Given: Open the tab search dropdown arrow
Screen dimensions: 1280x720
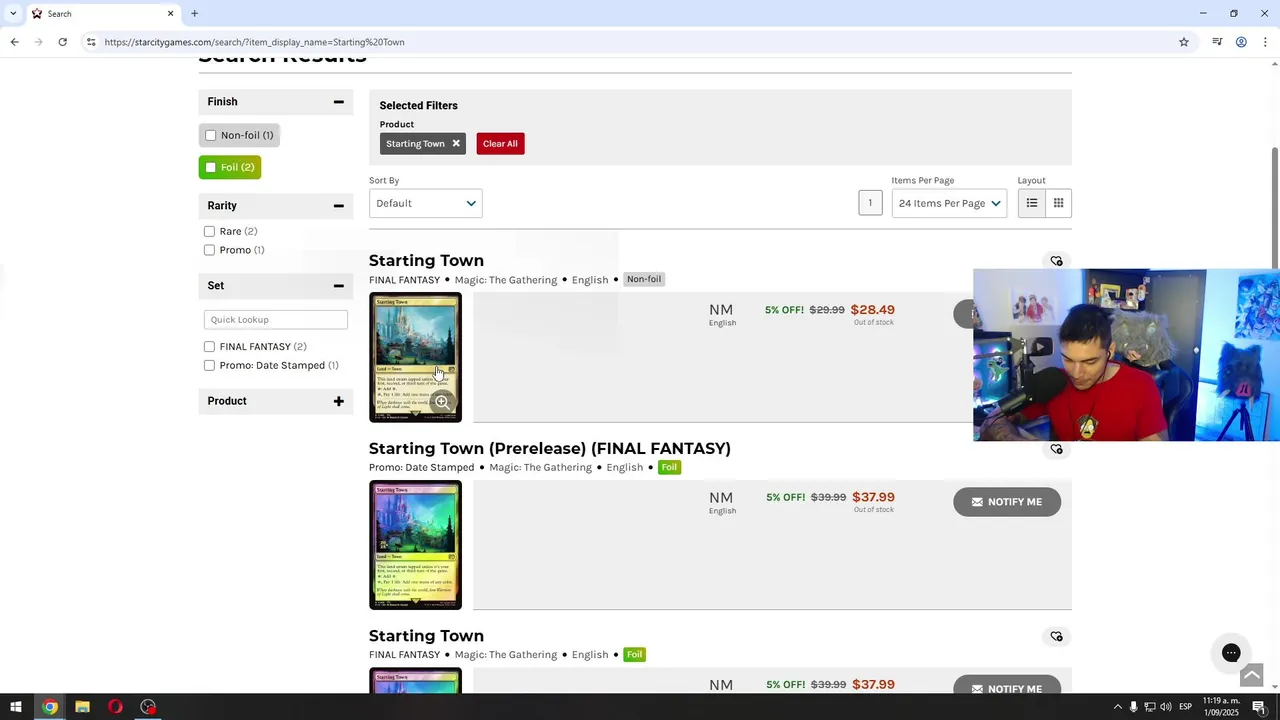Looking at the screenshot, I should click(x=13, y=14).
